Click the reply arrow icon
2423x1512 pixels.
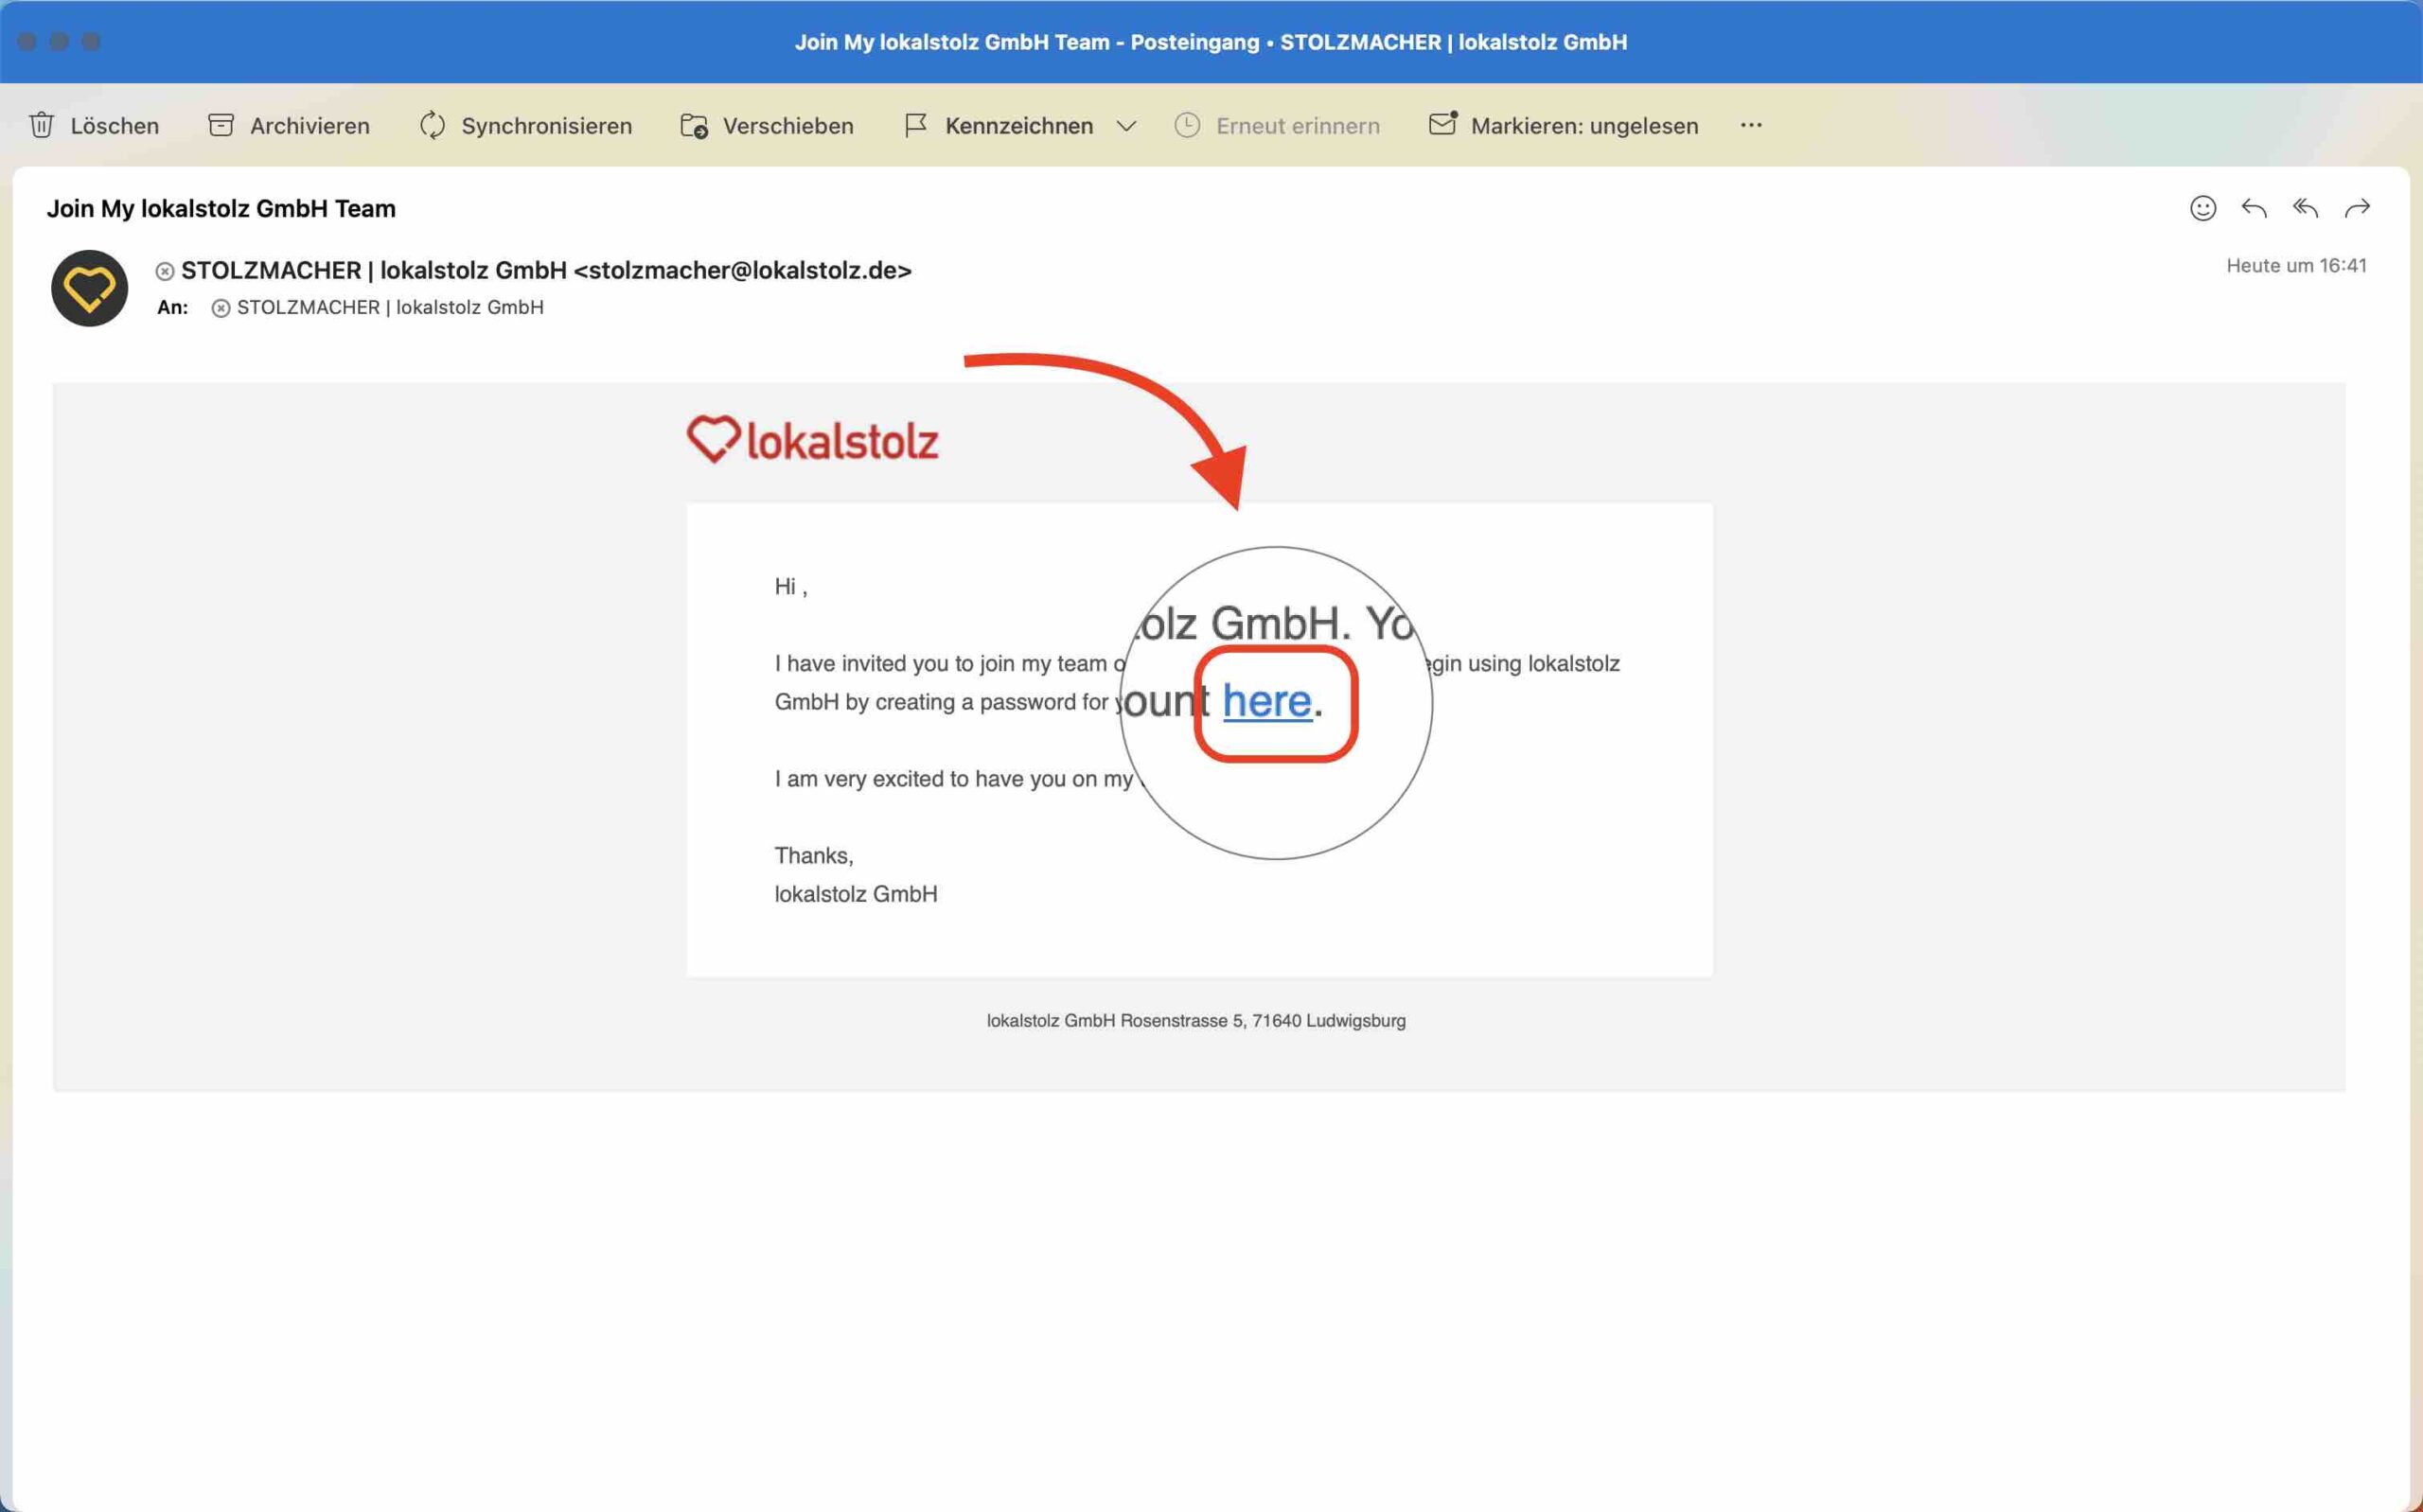2254,208
